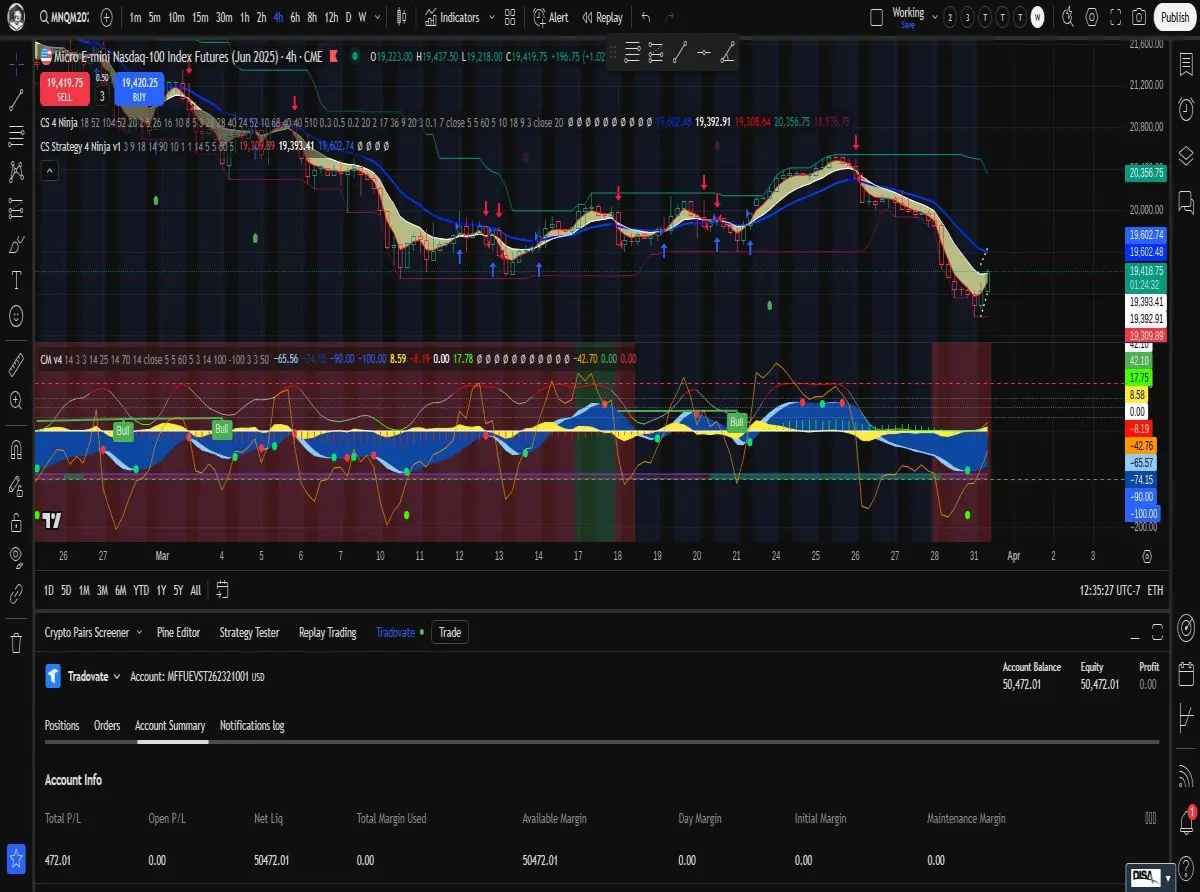The image size is (1200, 892).
Task: Take a chart snapshot camera
Action: pos(1140,17)
